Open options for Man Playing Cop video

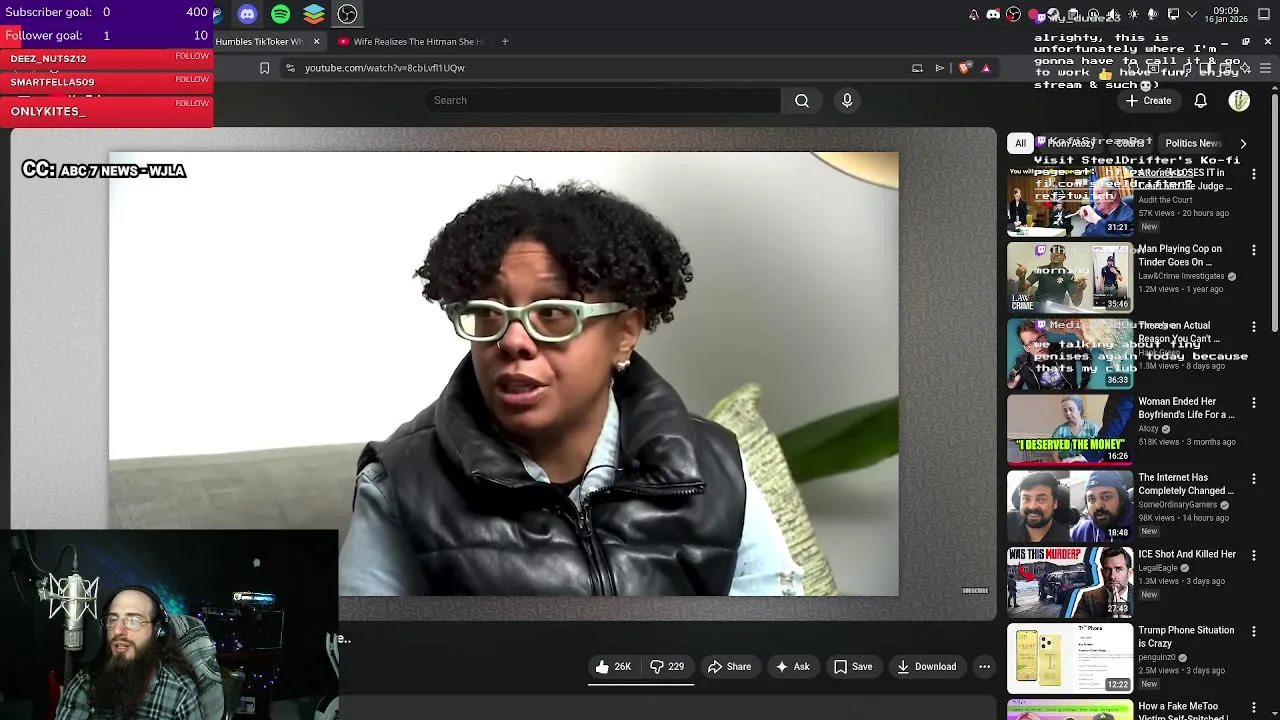coord(1254,250)
